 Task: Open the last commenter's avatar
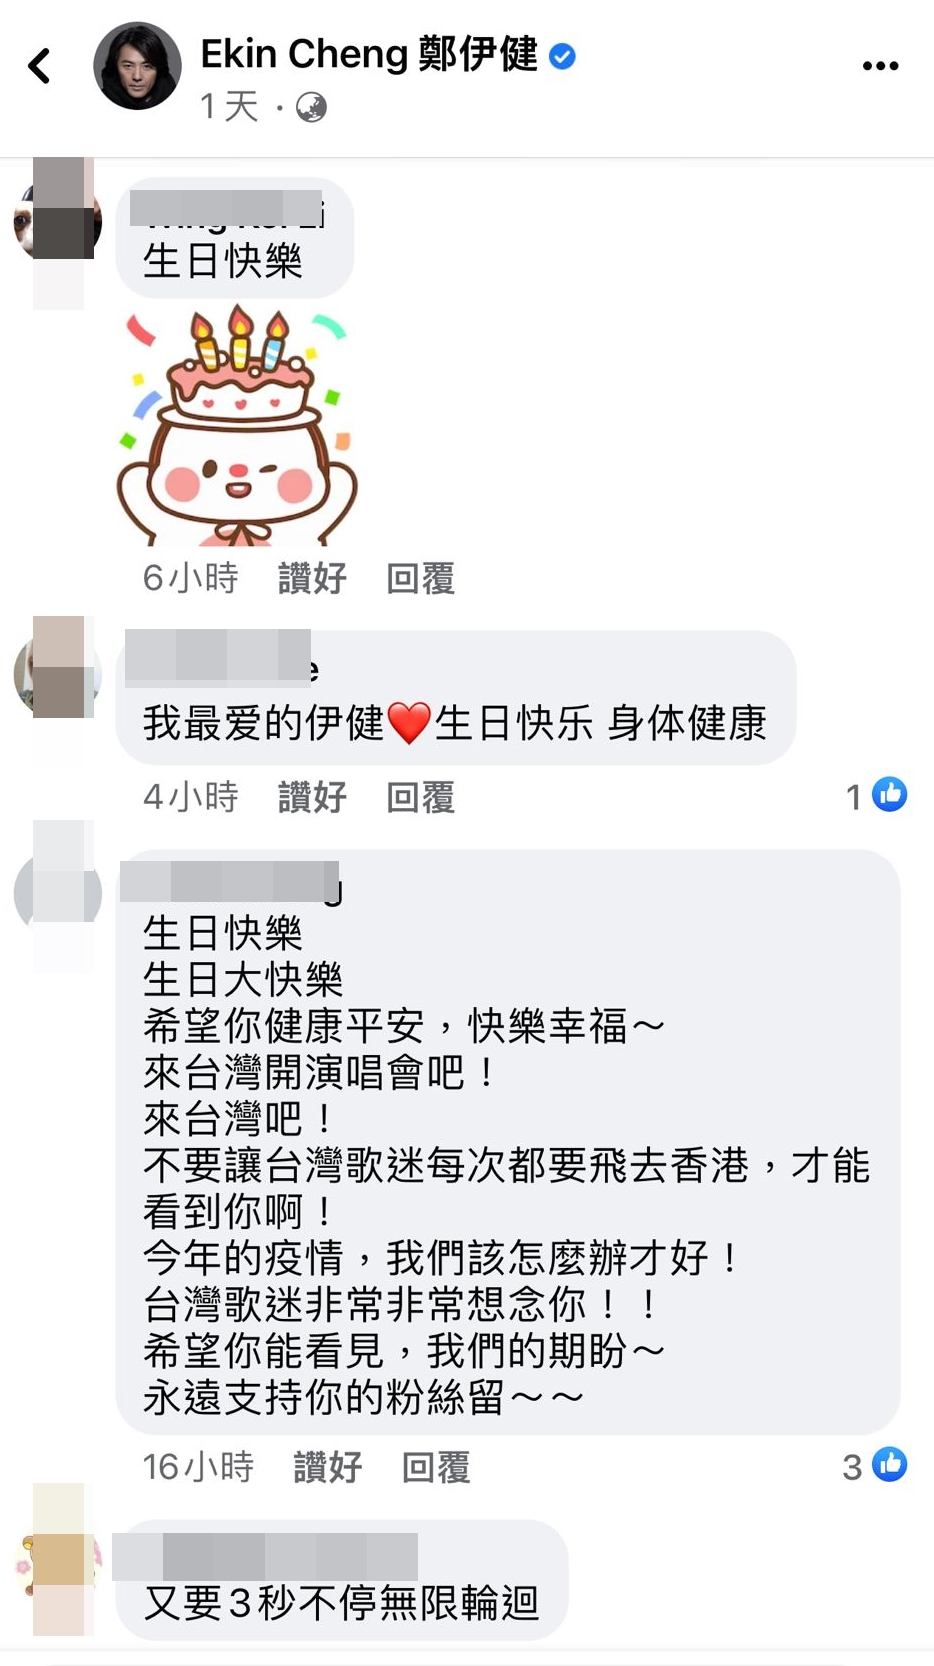58,1564
